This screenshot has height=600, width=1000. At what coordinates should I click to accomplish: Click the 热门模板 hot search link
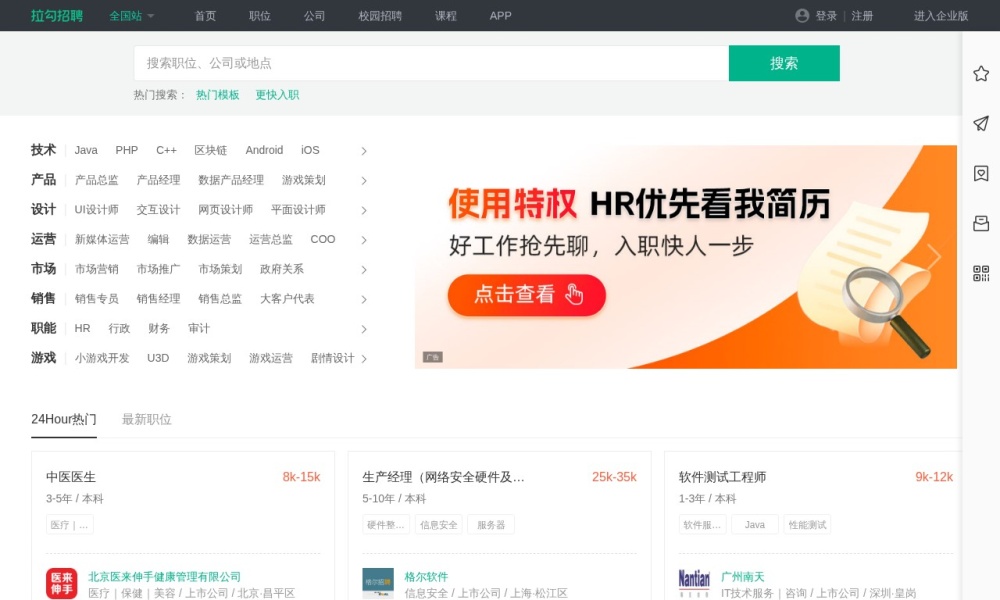(217, 95)
